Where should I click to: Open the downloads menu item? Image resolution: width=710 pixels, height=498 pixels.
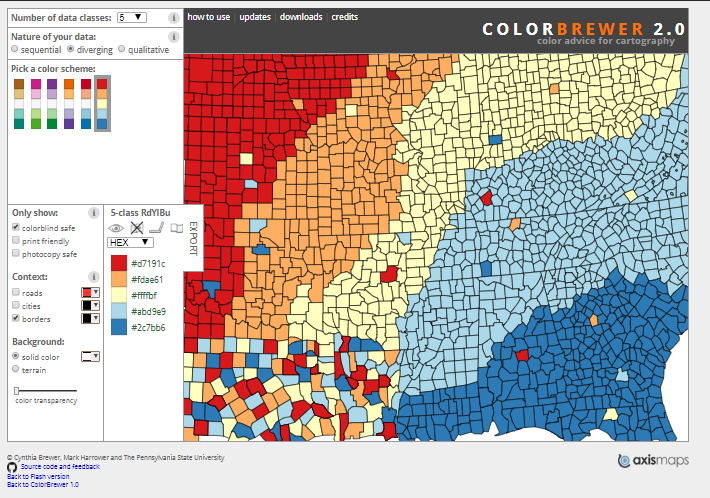301,17
